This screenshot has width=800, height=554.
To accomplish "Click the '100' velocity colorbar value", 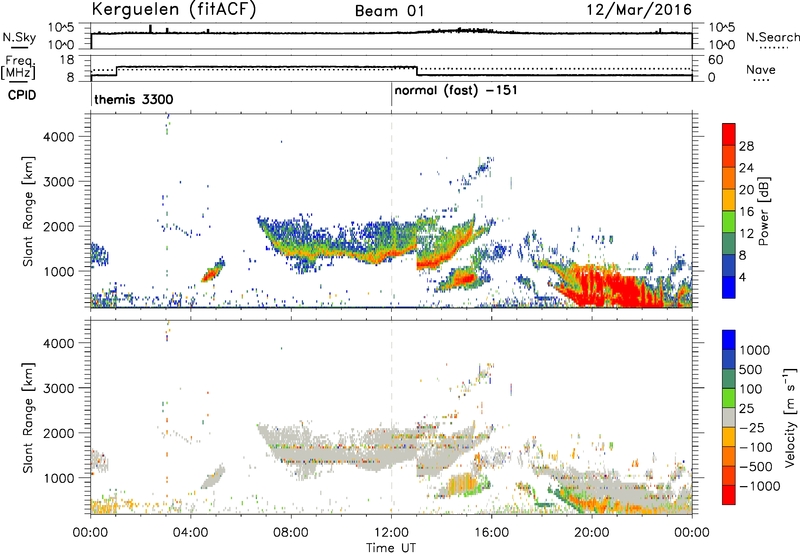I will [x=751, y=389].
